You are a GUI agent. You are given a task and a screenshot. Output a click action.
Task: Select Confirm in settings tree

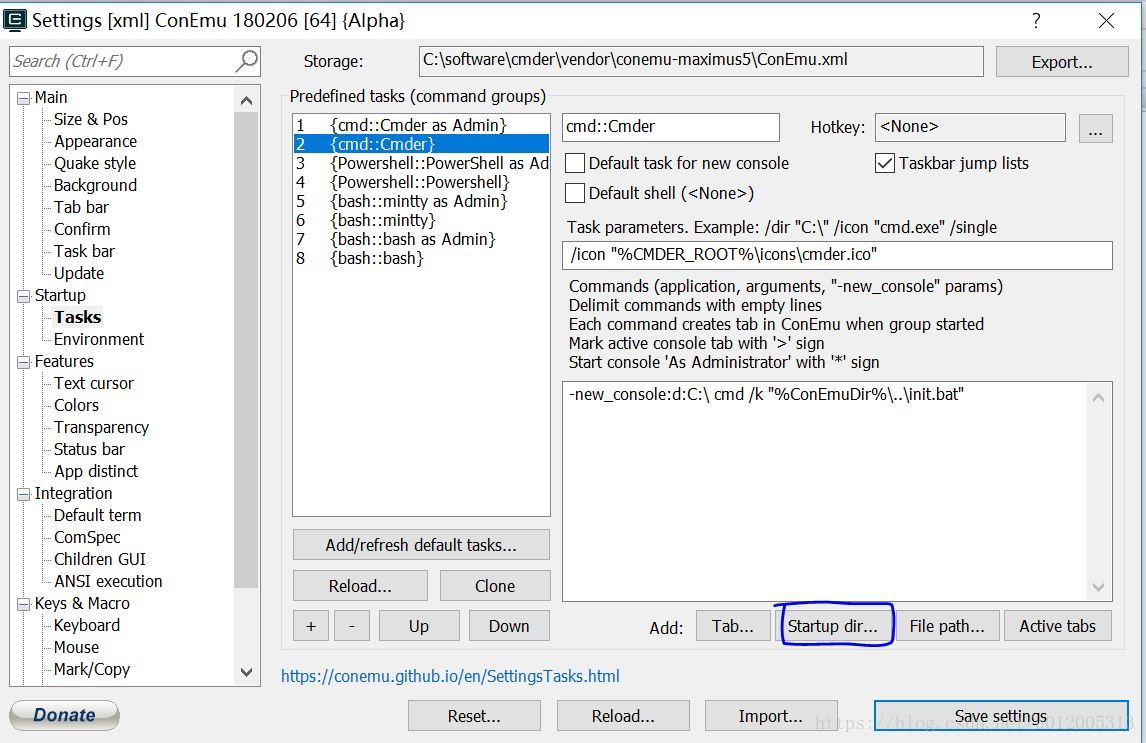82,229
